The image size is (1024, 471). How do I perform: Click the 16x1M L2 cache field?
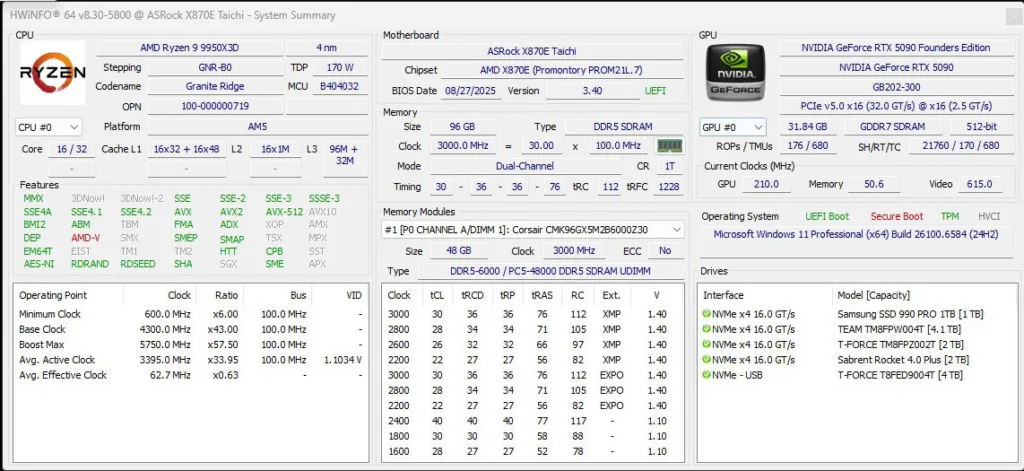point(275,149)
